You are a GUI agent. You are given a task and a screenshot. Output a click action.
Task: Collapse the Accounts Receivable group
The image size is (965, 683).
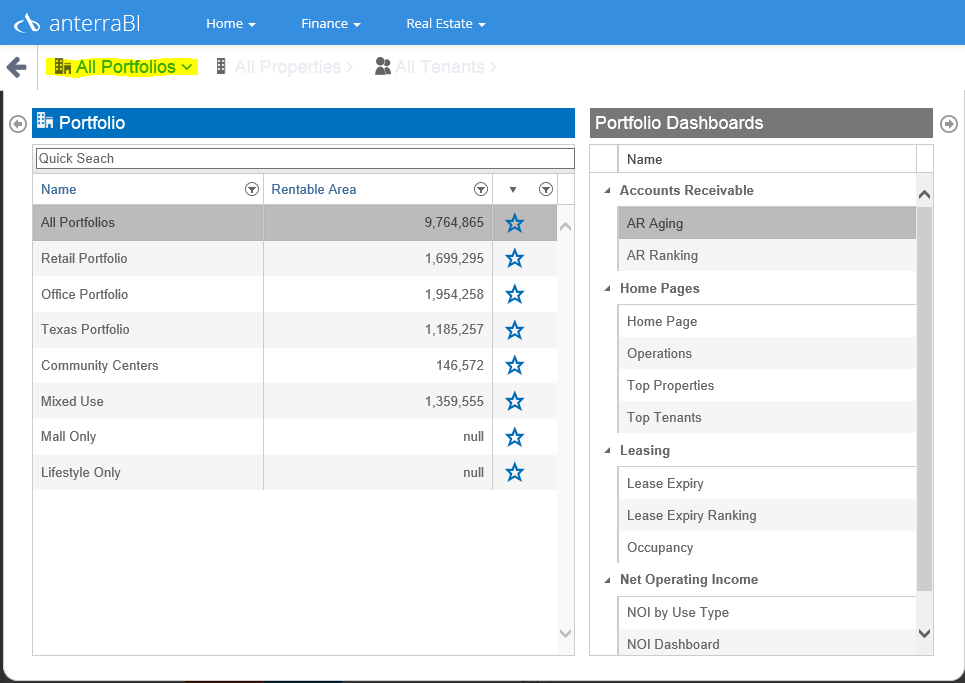click(607, 191)
